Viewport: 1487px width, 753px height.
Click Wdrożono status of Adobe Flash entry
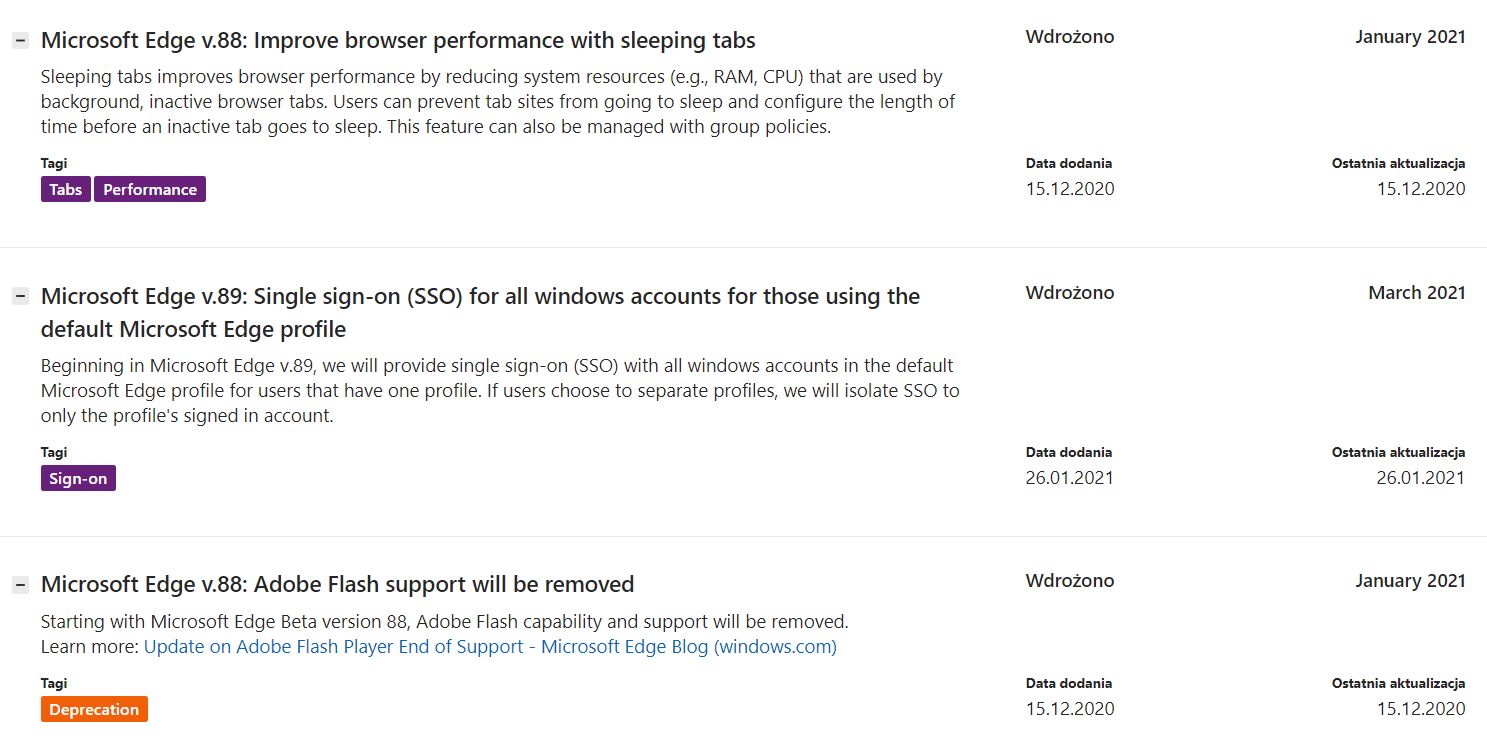click(1070, 581)
